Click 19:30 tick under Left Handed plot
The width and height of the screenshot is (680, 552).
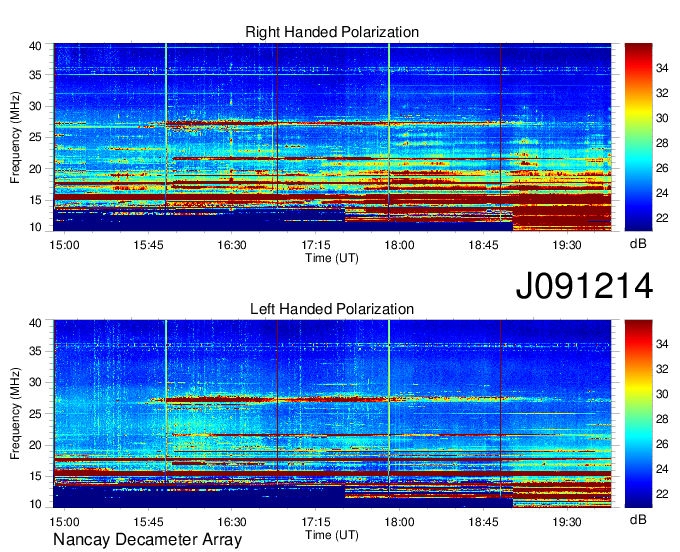point(567,522)
